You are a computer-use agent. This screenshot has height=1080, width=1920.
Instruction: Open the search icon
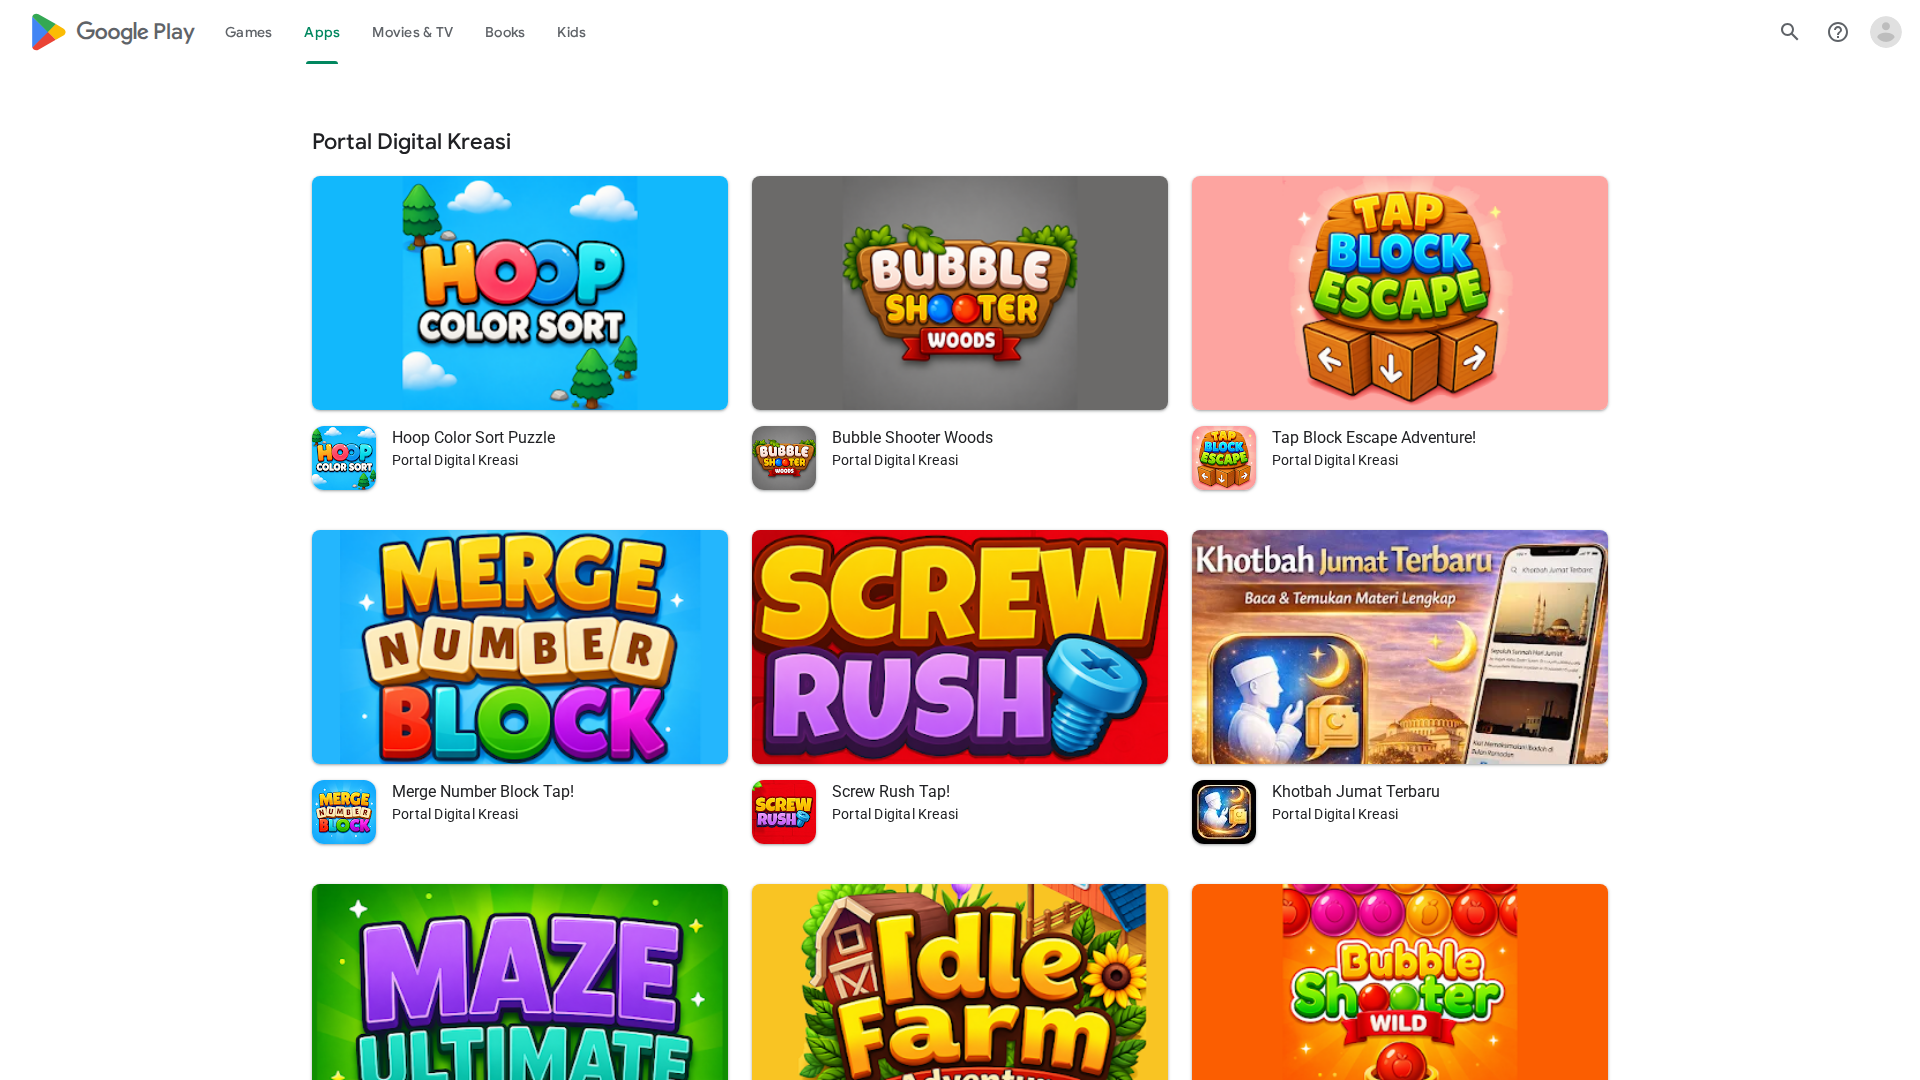click(x=1789, y=31)
